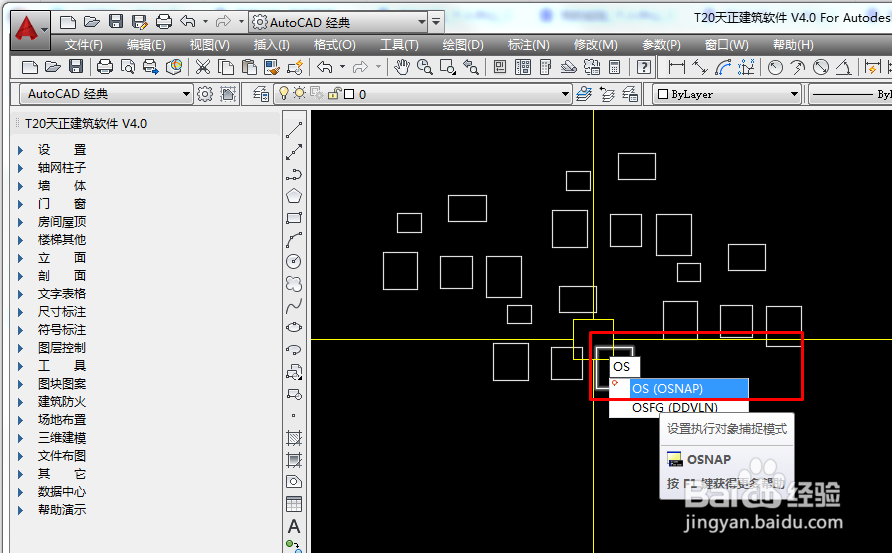
Task: Open the QuickCalc calculator
Action: [x=614, y=67]
